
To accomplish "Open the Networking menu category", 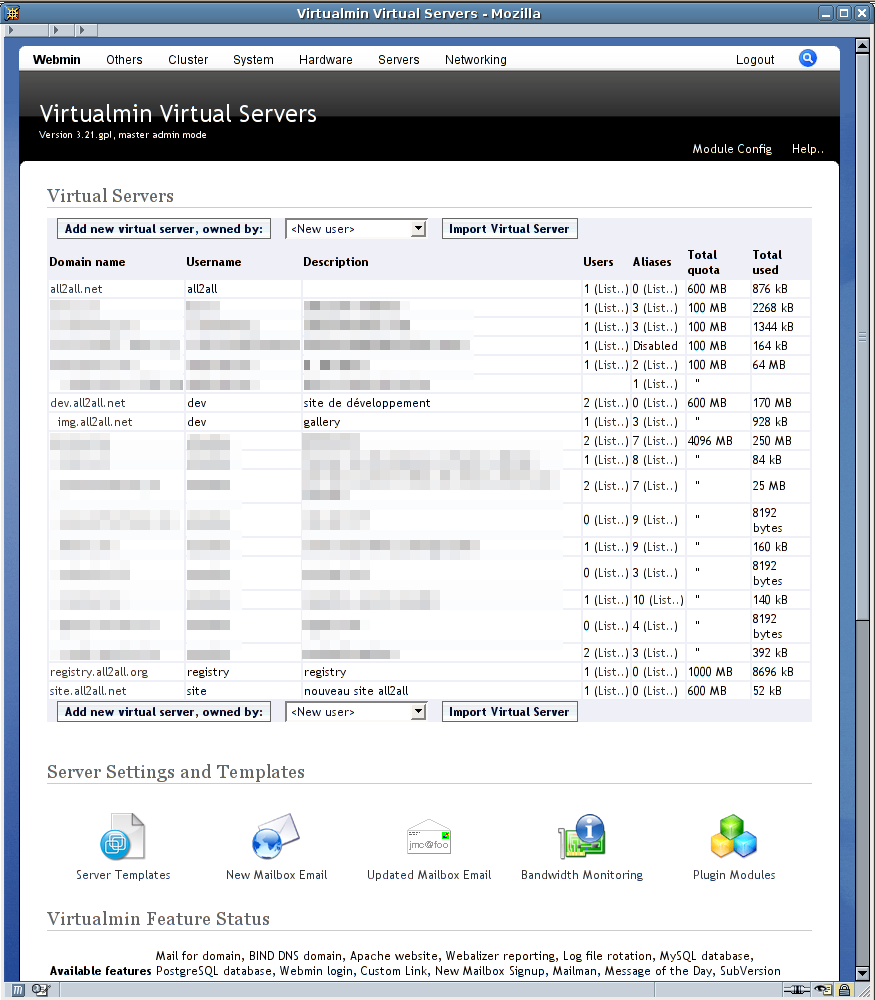I will point(475,60).
